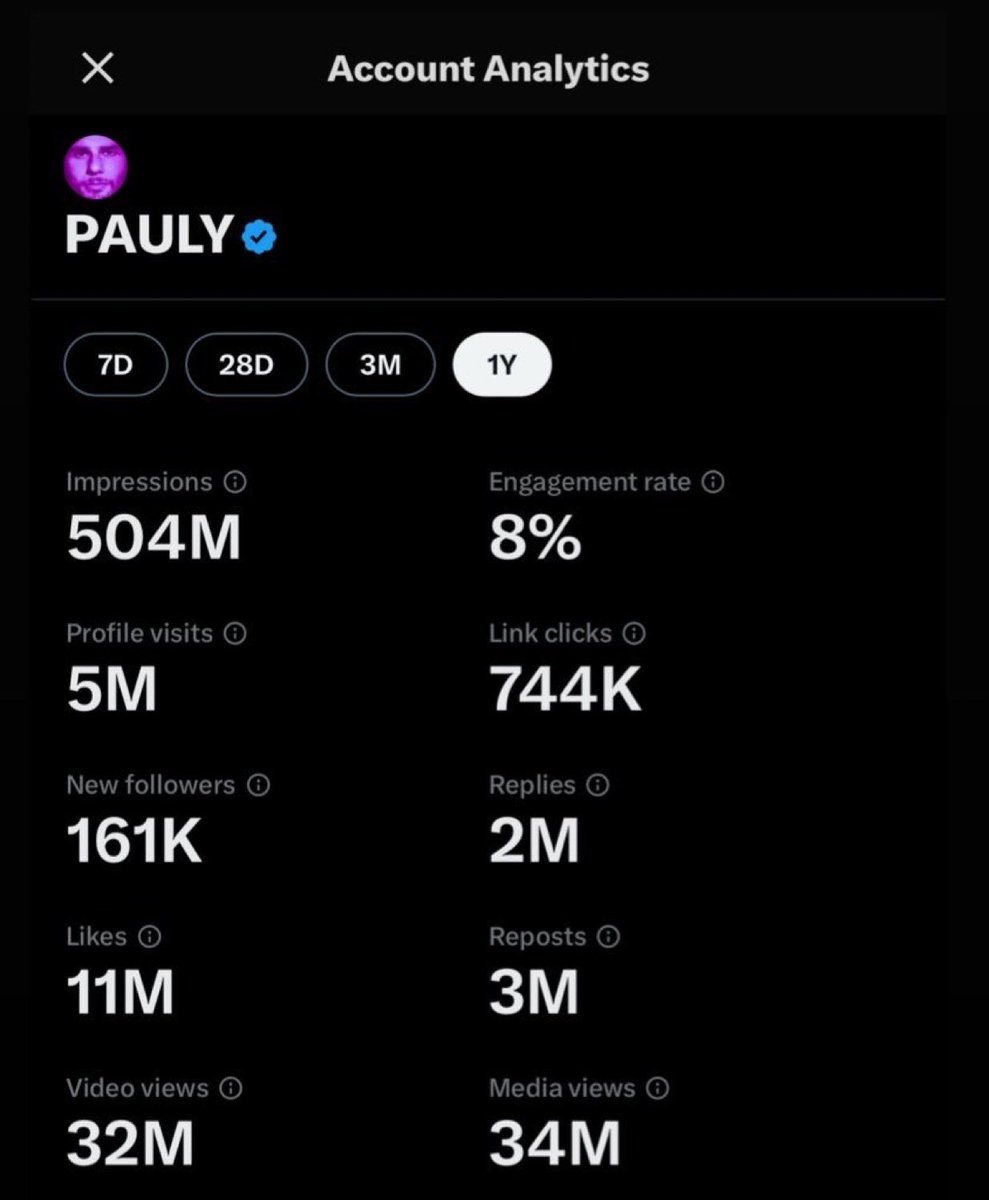Tap the Replies info icon

click(x=598, y=786)
